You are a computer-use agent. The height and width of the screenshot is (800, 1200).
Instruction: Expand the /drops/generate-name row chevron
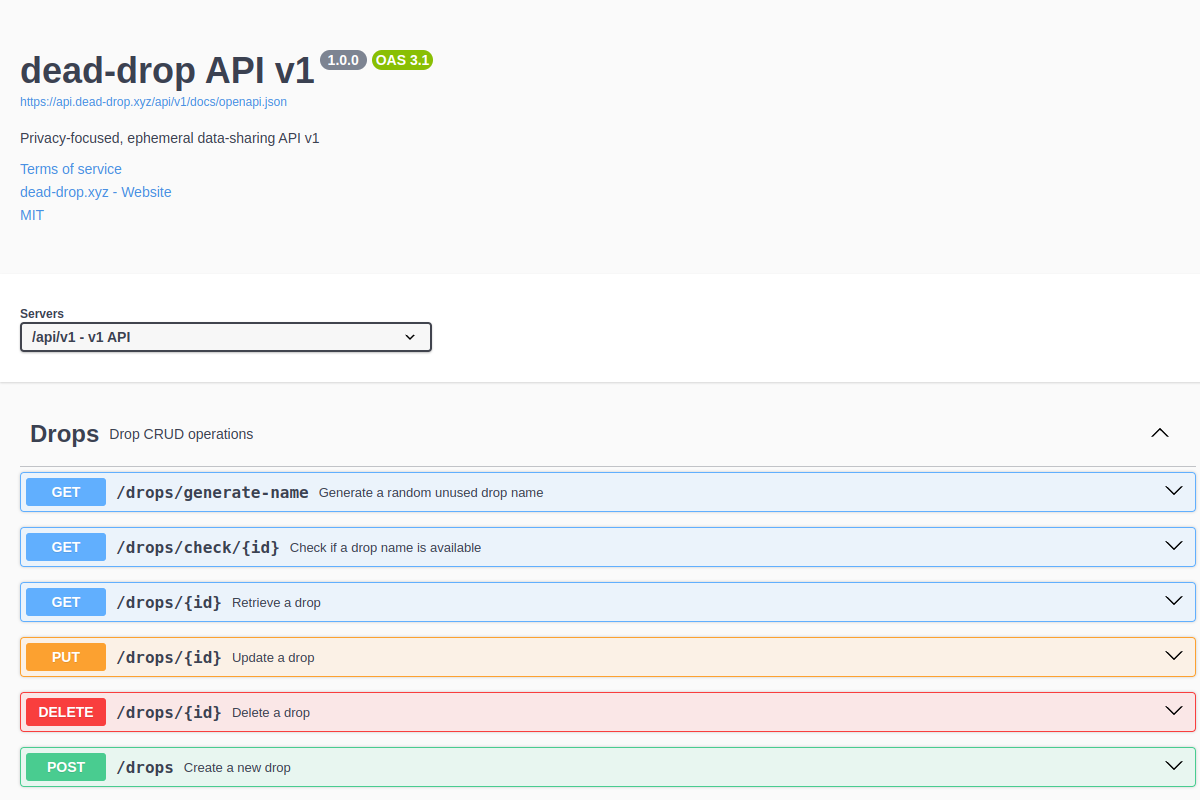coord(1174,491)
